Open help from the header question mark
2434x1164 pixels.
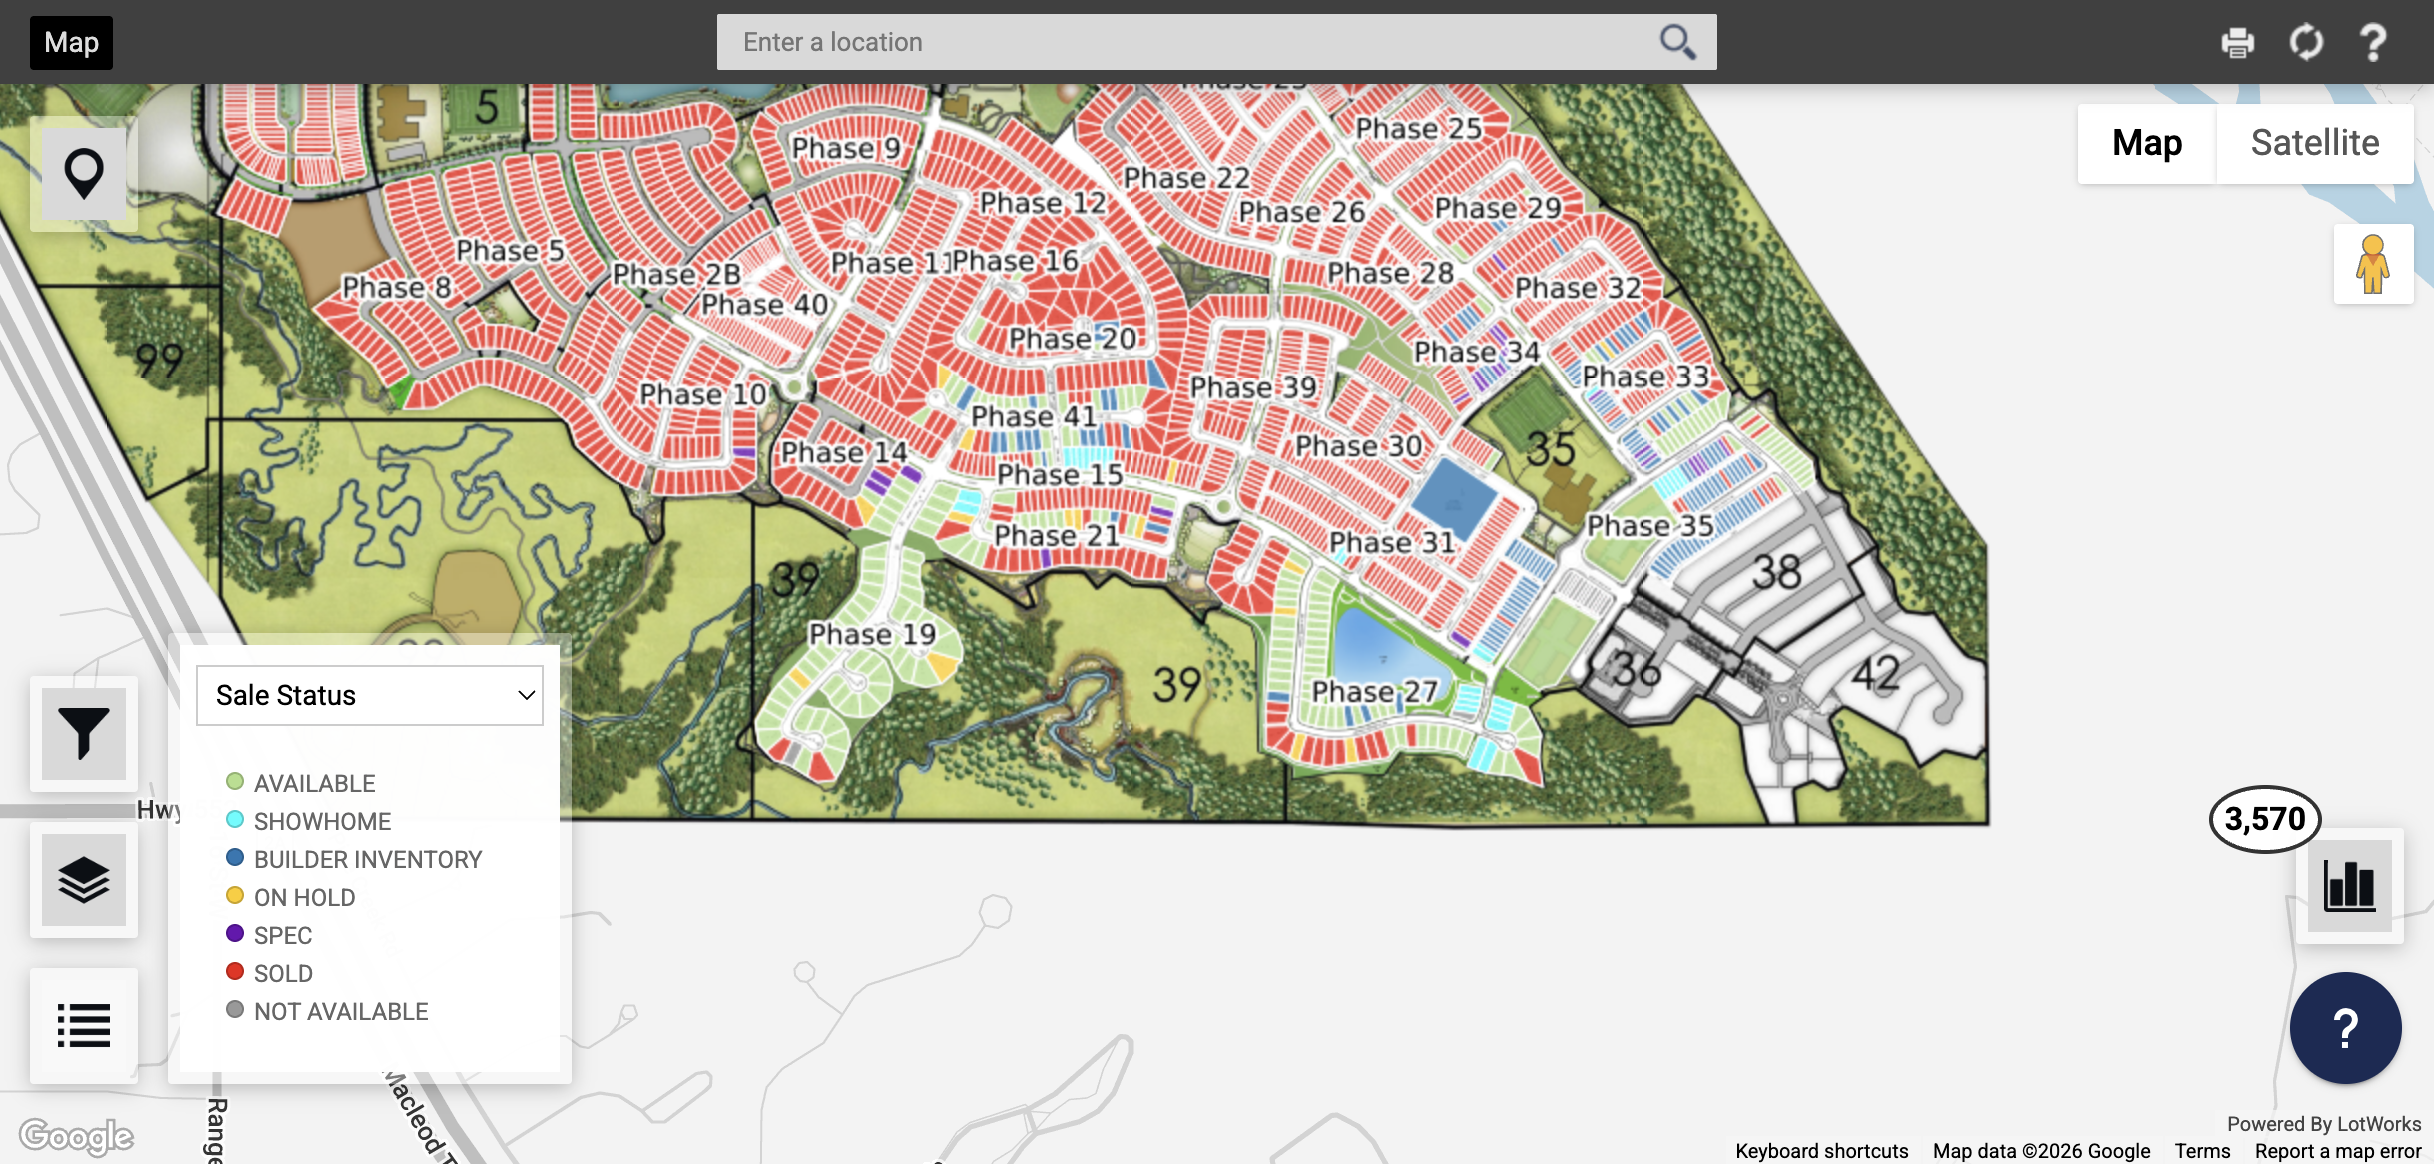[x=2373, y=43]
